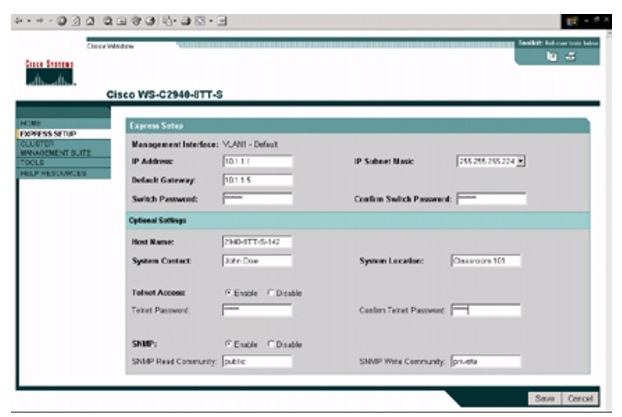This screenshot has height=417, width=622.
Task: Click the Cancel button
Action: pos(580,398)
